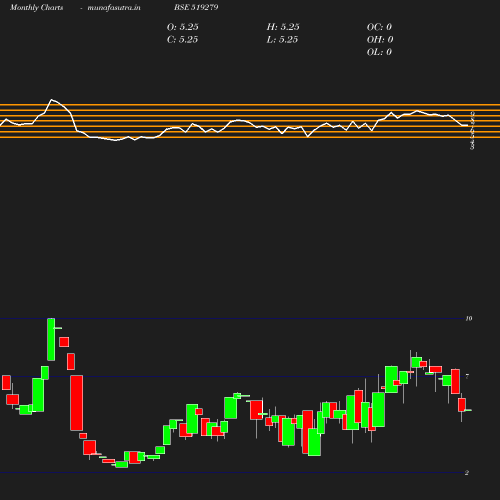Click the 'BSE 519279' symbol label
The image size is (500, 500).
(x=196, y=7)
